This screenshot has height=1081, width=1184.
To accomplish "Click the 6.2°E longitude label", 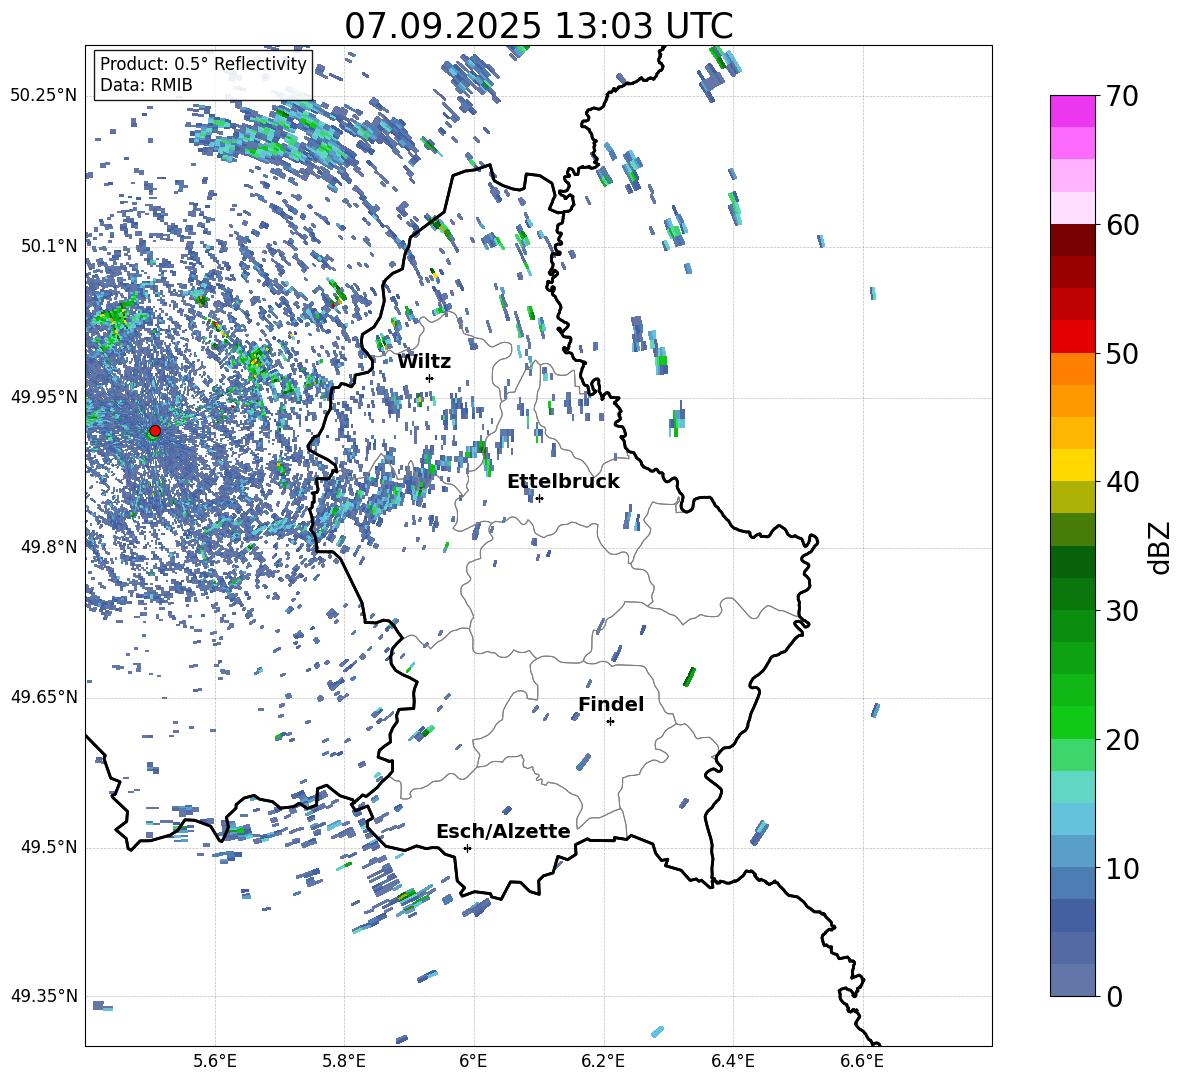I will 603,1061.
